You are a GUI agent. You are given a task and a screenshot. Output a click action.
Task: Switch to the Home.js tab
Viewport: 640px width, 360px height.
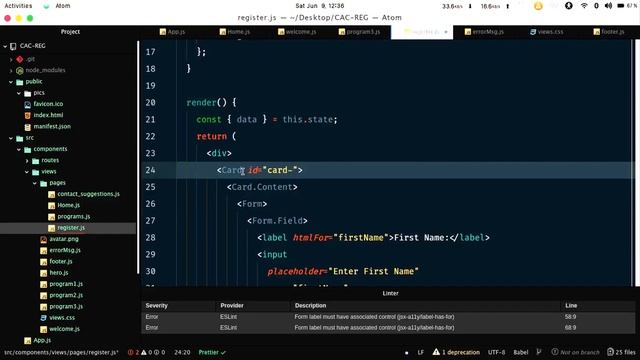[235, 32]
